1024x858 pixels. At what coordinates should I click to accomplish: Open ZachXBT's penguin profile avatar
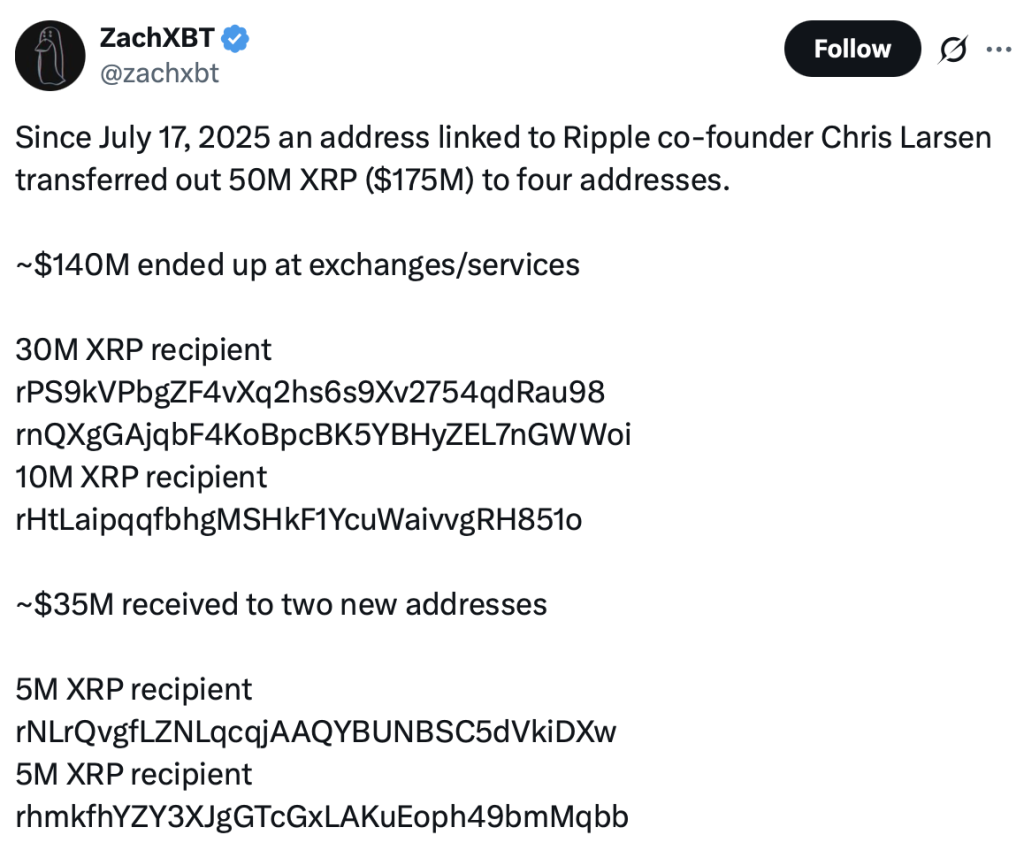(x=50, y=56)
